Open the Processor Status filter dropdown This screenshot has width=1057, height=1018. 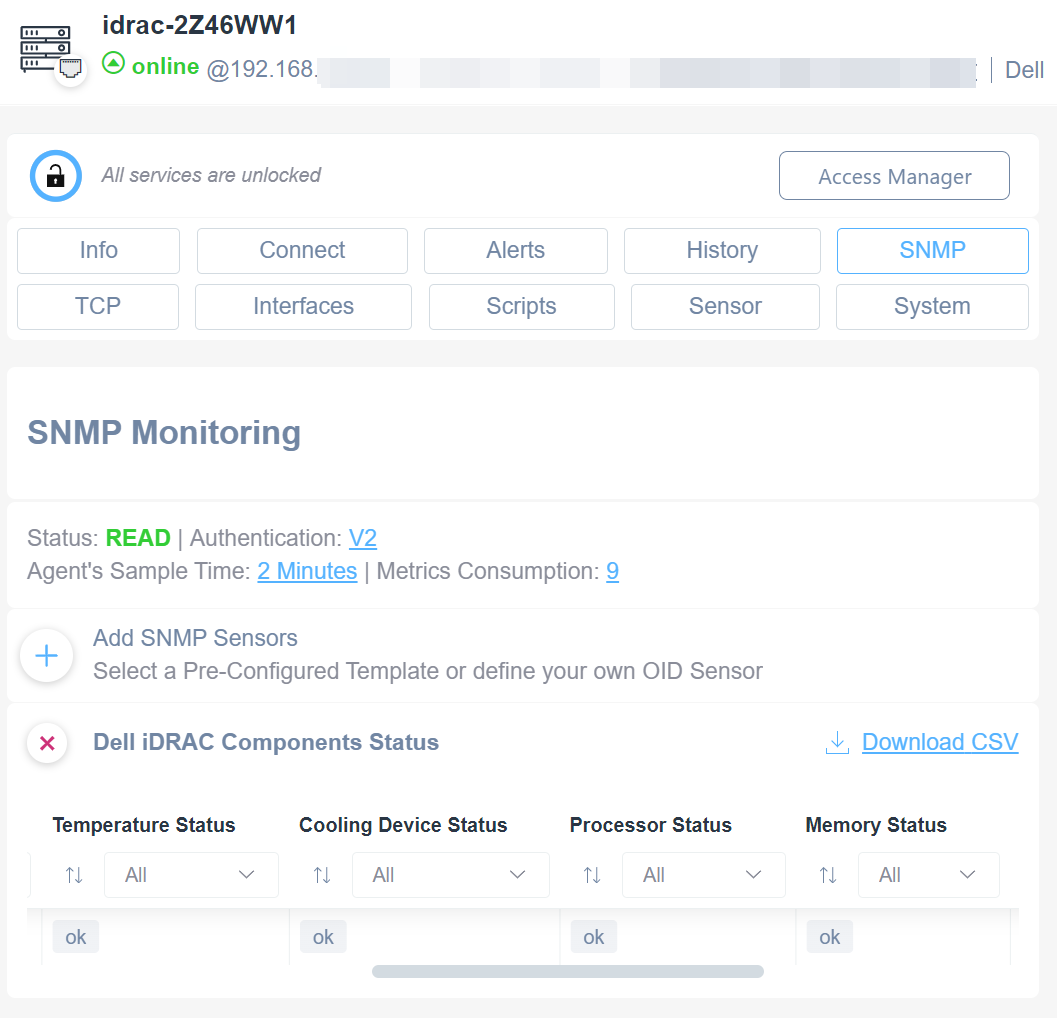click(x=704, y=875)
